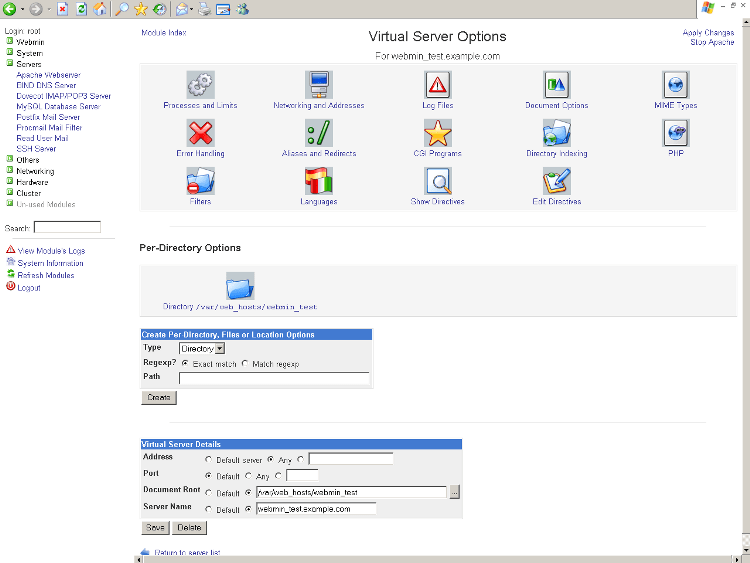Click browser Print button
Screen dimensions: 750x563
[x=204, y=9]
